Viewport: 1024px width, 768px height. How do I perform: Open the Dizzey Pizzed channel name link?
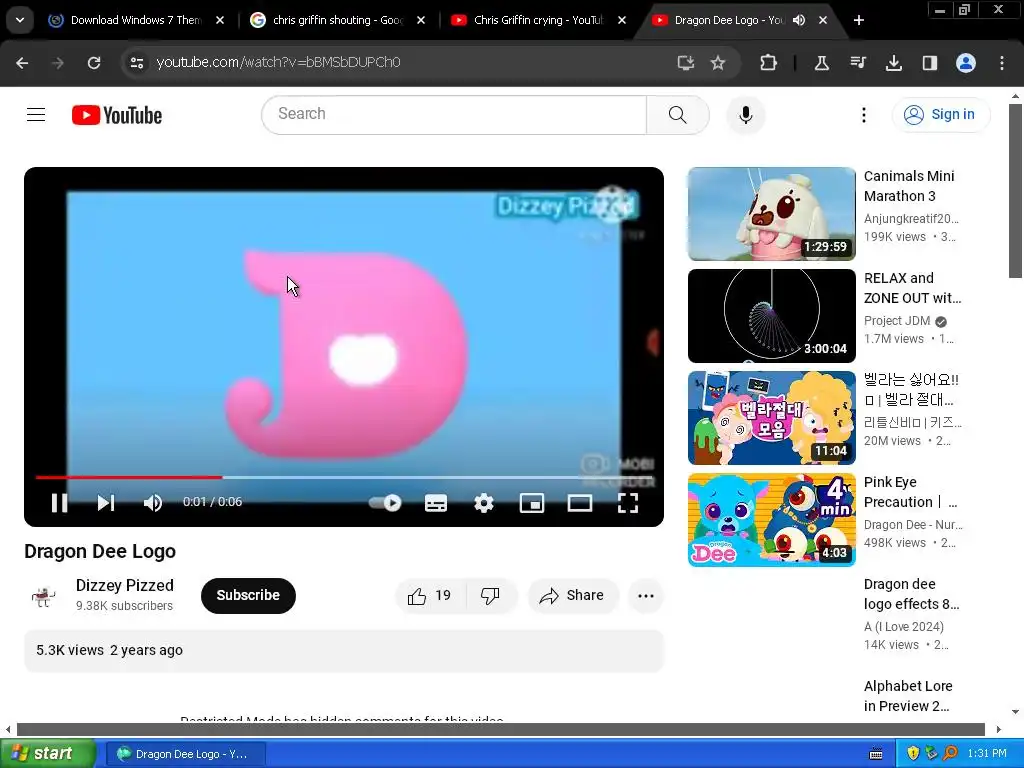click(125, 585)
